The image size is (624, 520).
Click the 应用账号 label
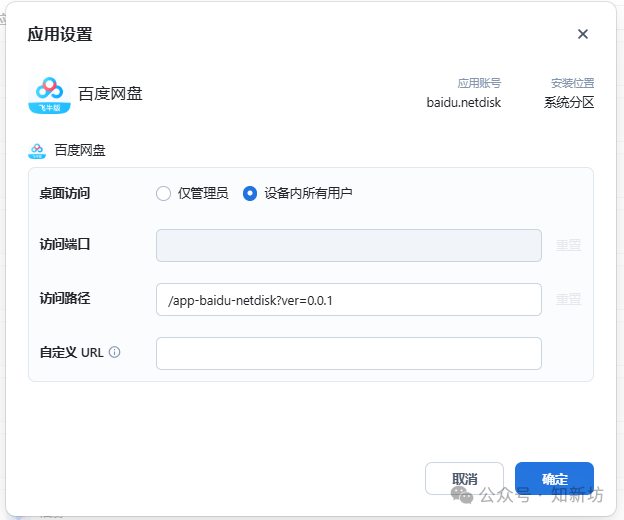[x=479, y=83]
